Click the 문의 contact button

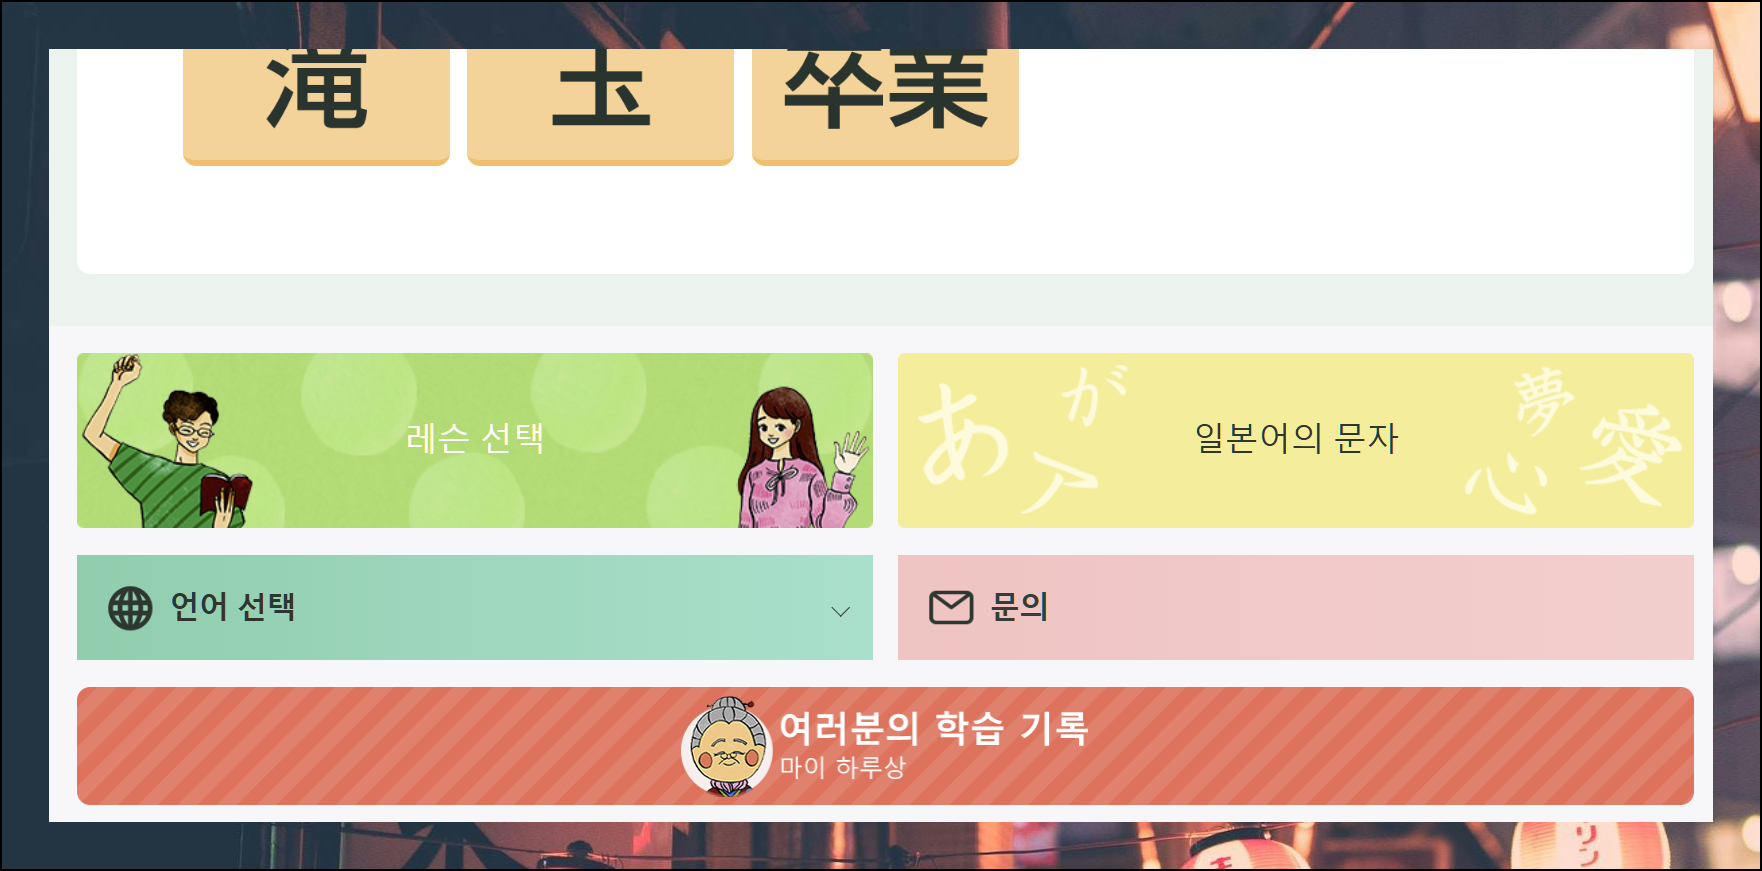tap(1296, 607)
